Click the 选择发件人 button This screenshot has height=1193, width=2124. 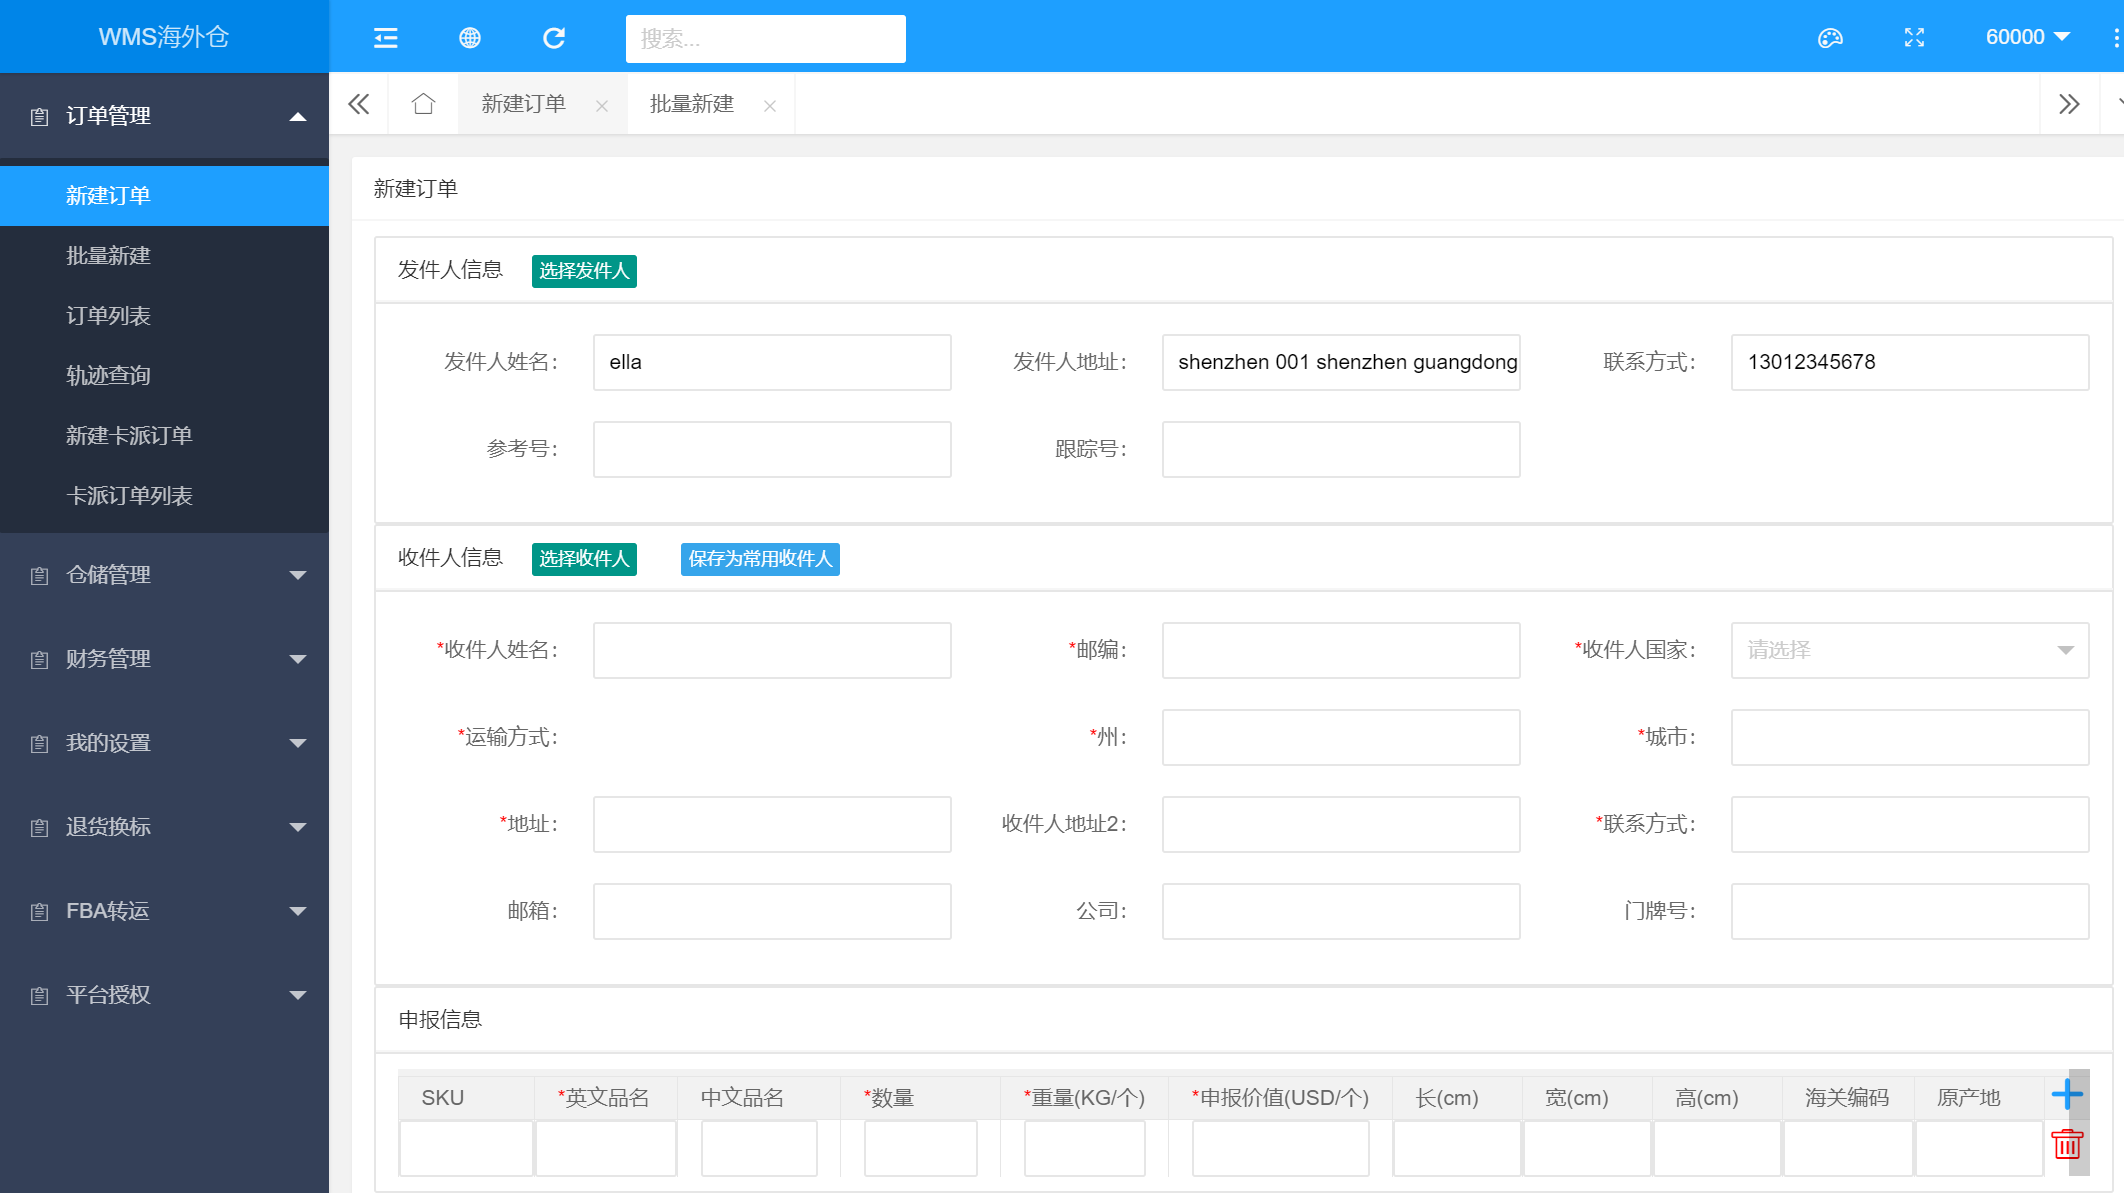[x=584, y=271]
